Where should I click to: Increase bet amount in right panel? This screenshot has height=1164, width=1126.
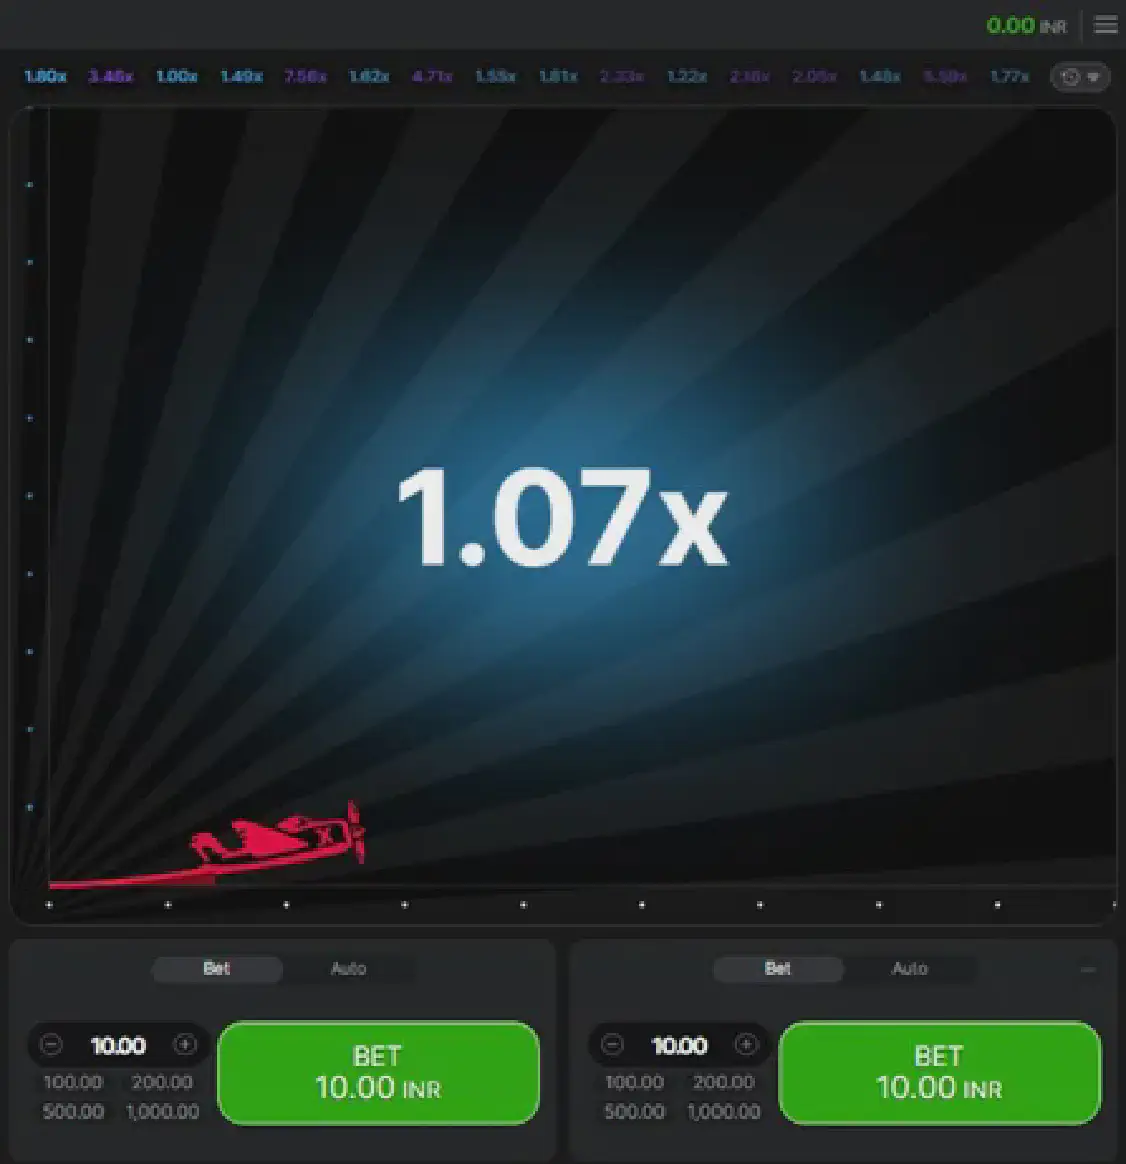point(746,1045)
